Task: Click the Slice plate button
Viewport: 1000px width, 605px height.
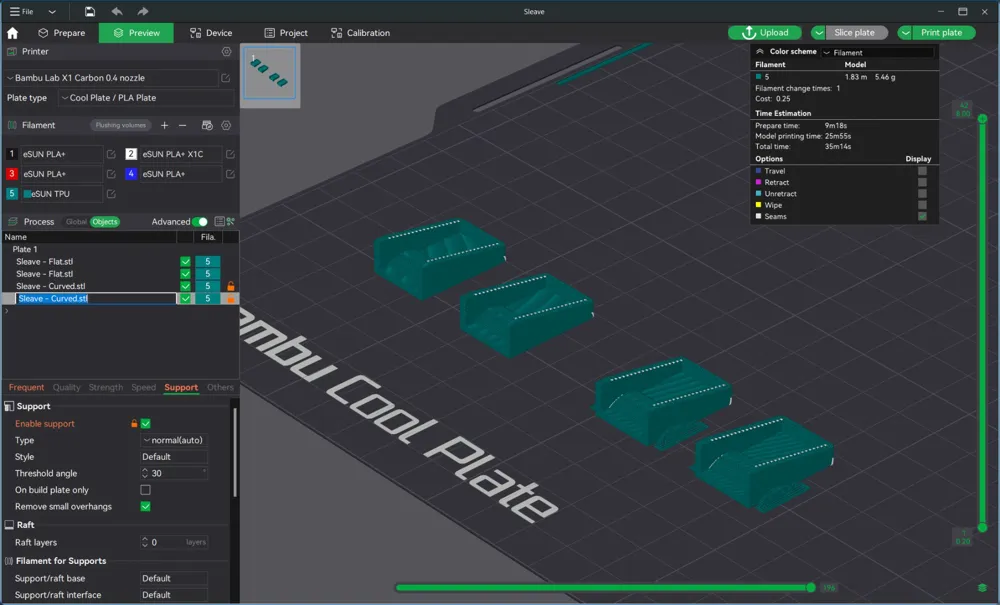Action: point(857,33)
